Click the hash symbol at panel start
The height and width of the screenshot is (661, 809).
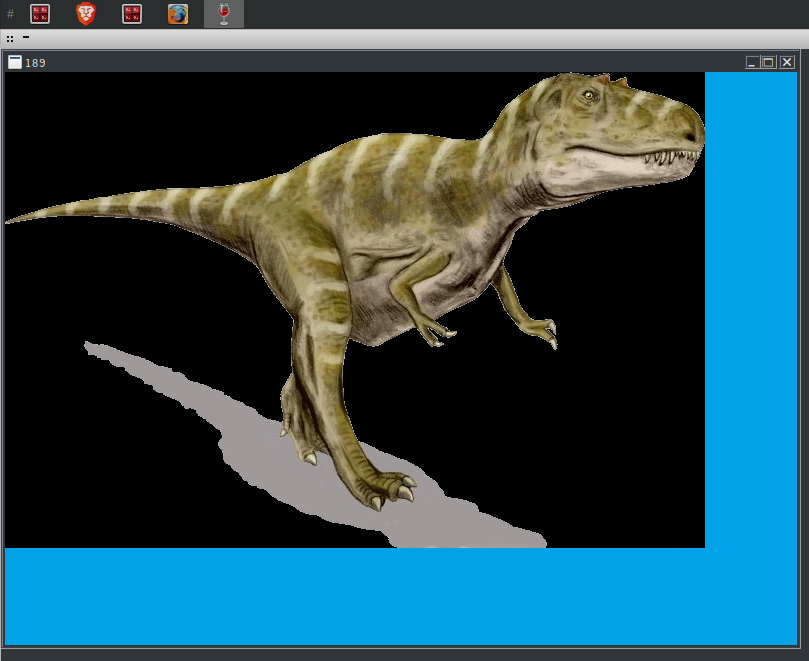(10, 14)
